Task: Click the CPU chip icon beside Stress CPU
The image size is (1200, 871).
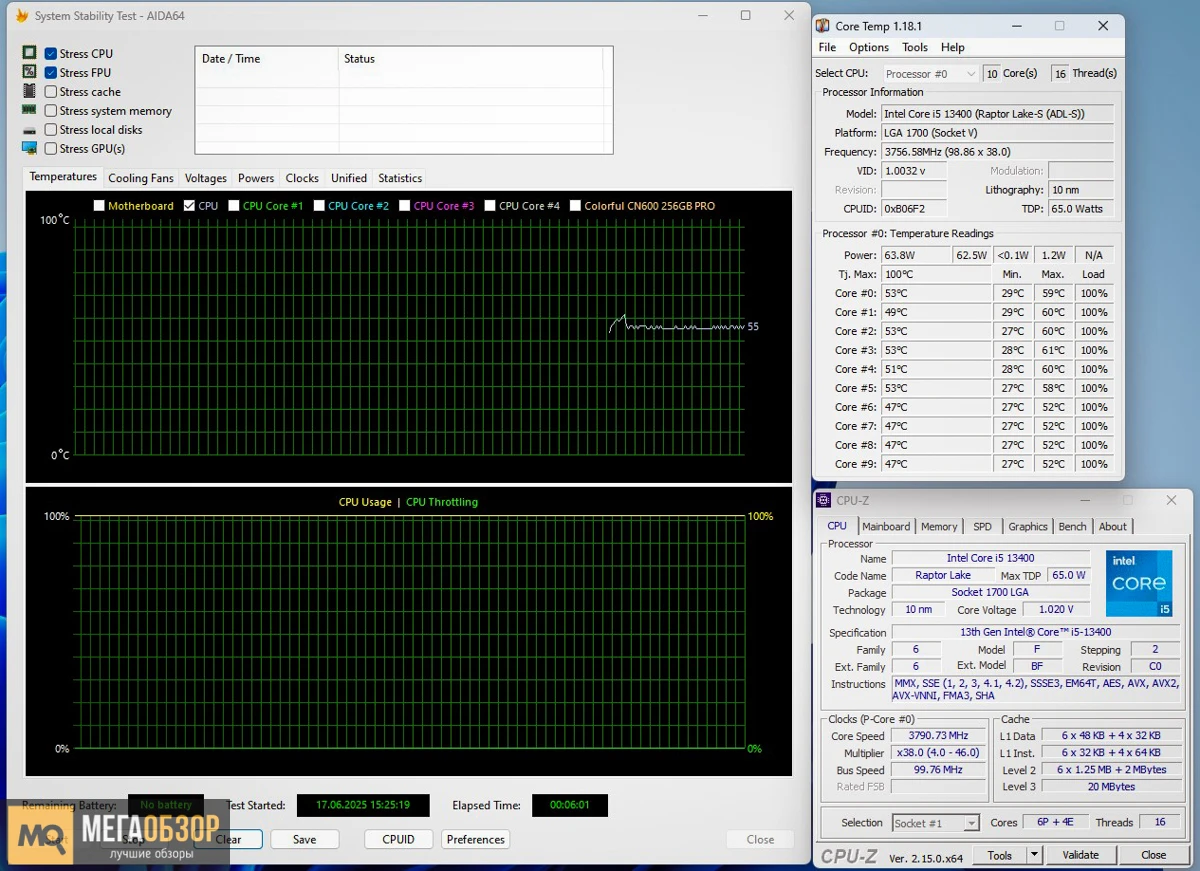Action: (x=29, y=53)
